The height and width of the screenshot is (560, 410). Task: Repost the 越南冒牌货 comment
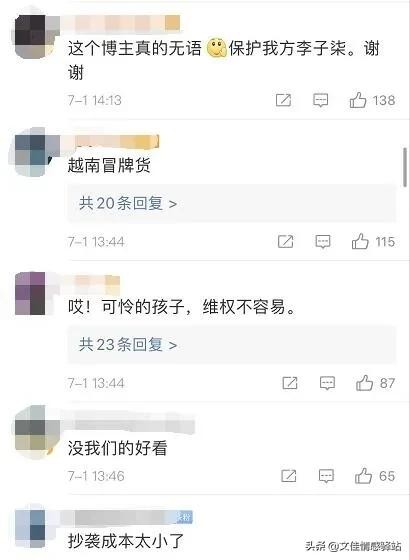click(286, 241)
